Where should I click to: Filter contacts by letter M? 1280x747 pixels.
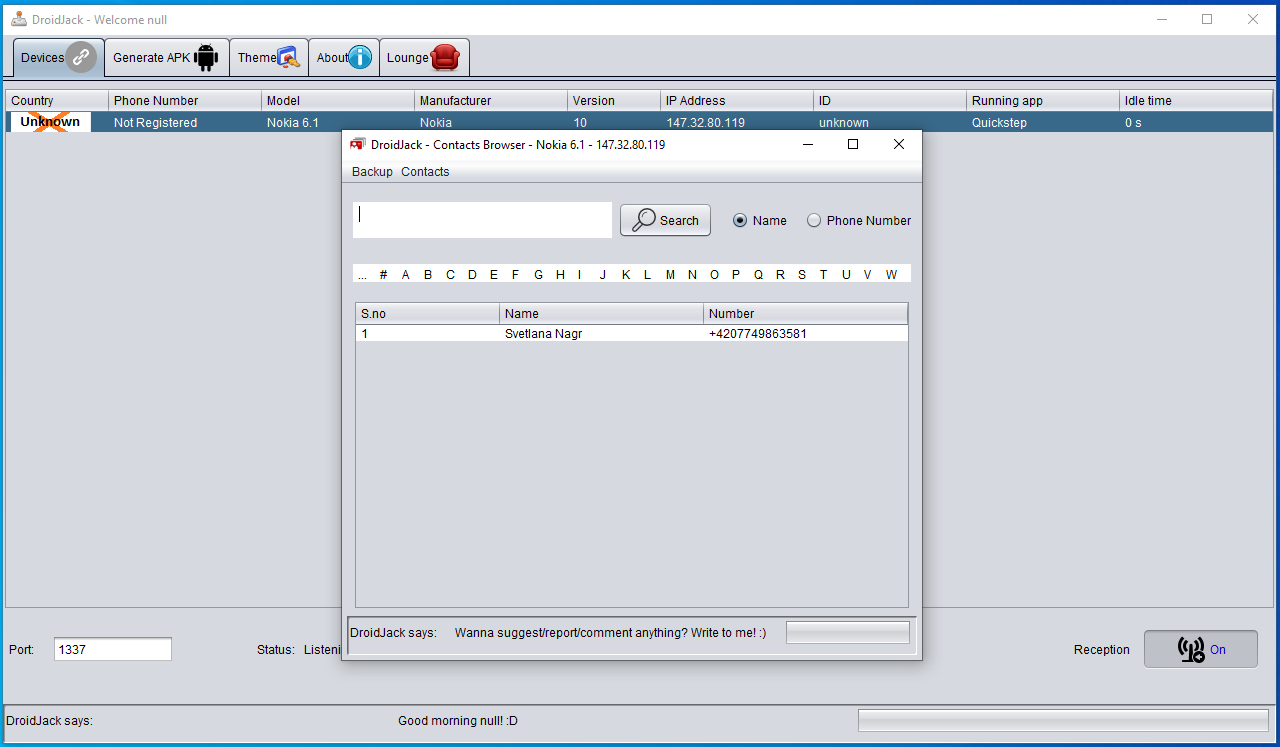(670, 274)
